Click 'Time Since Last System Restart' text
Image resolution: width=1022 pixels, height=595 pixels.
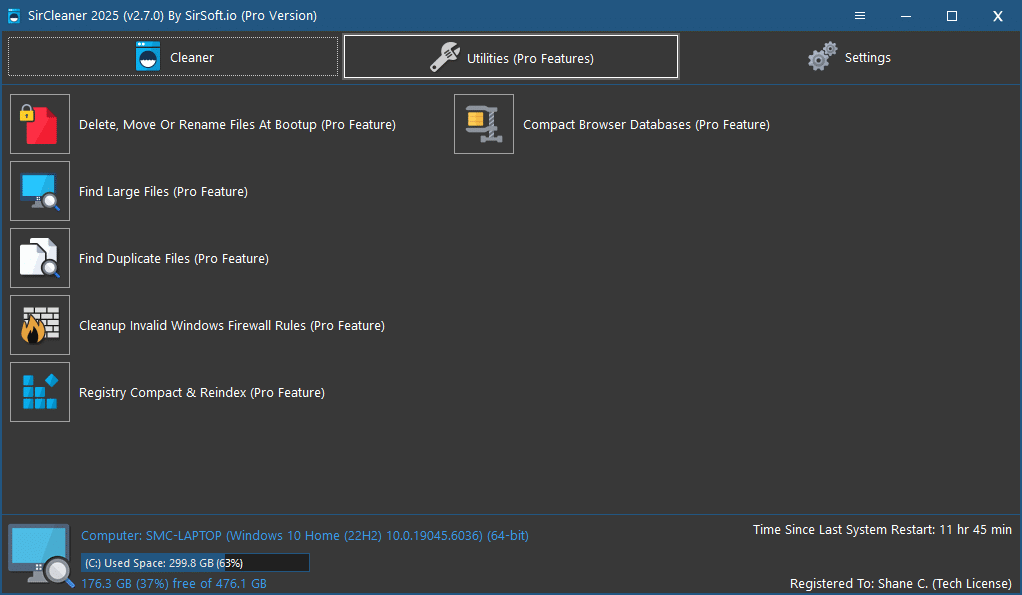(883, 530)
